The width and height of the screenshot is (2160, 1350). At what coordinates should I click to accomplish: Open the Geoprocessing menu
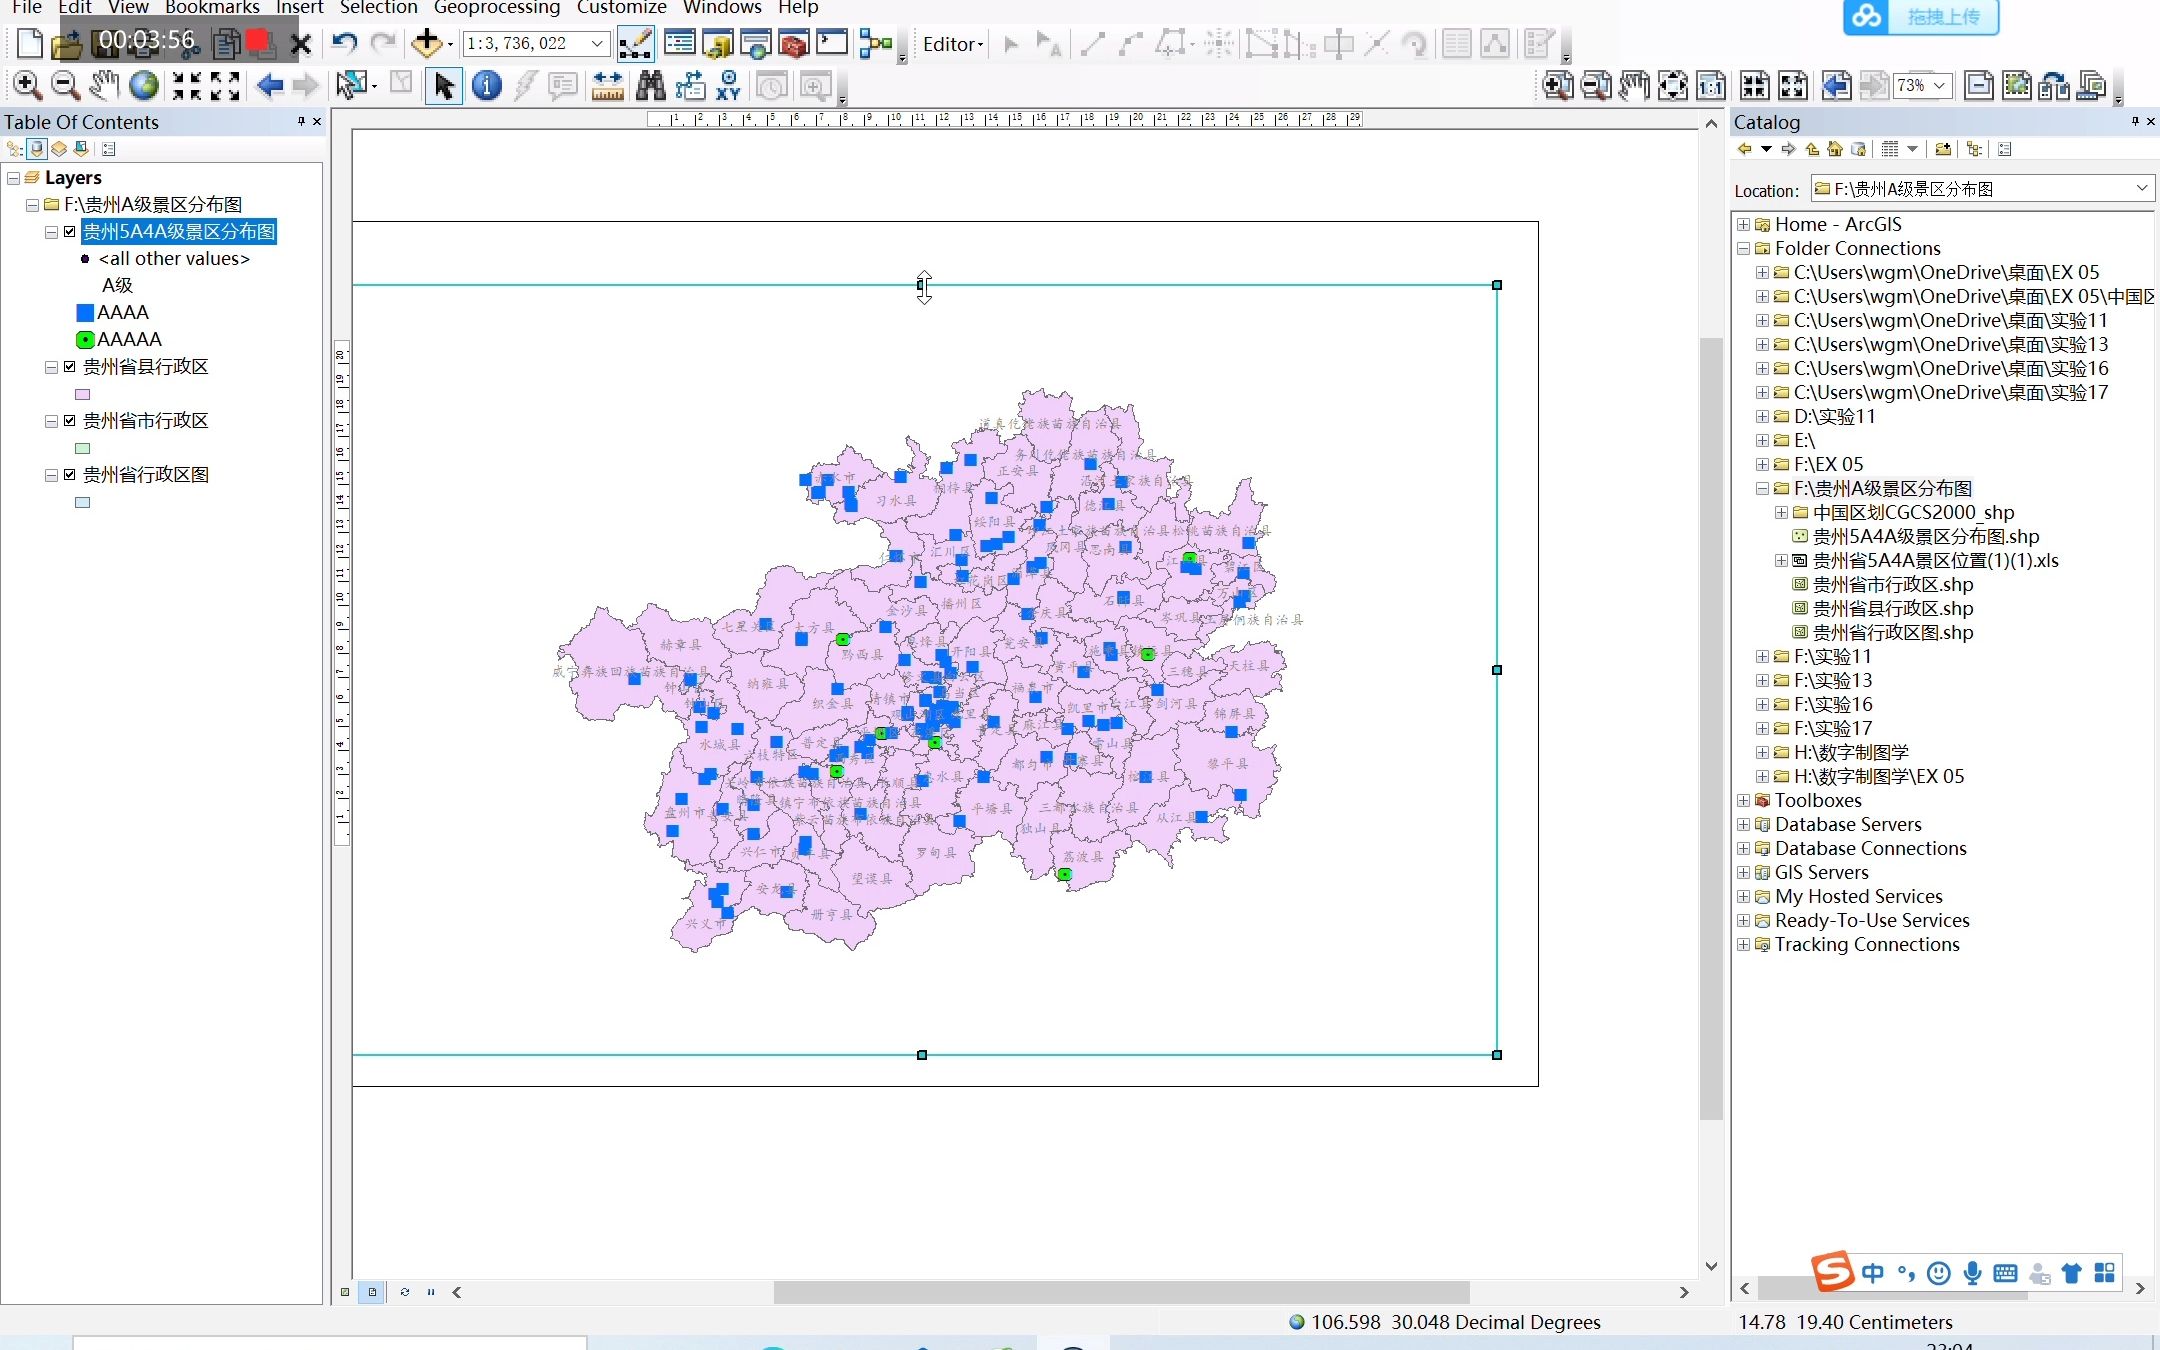[497, 8]
